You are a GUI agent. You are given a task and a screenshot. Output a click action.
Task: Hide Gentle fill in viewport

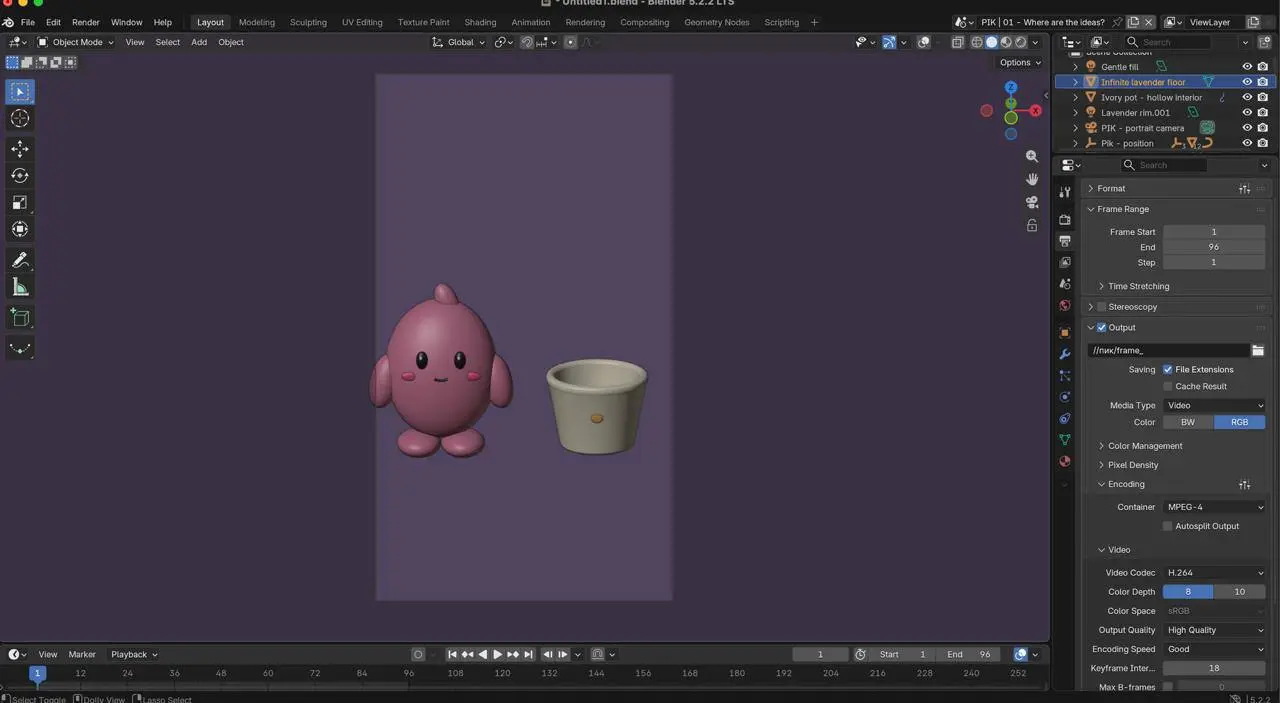coord(1247,67)
